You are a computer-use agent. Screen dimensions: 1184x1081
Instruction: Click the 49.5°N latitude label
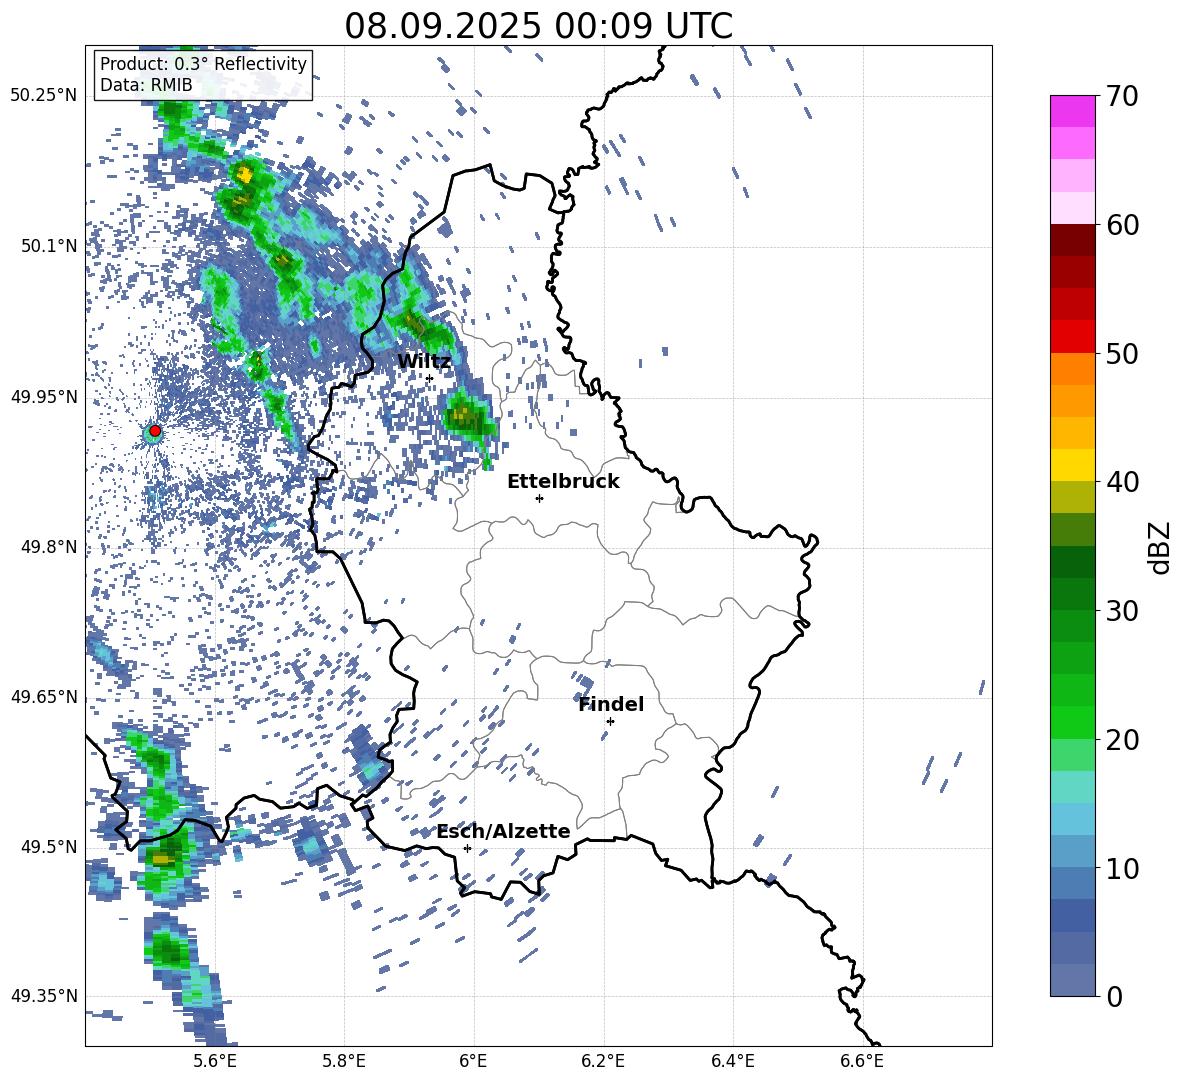pyautogui.click(x=48, y=846)
